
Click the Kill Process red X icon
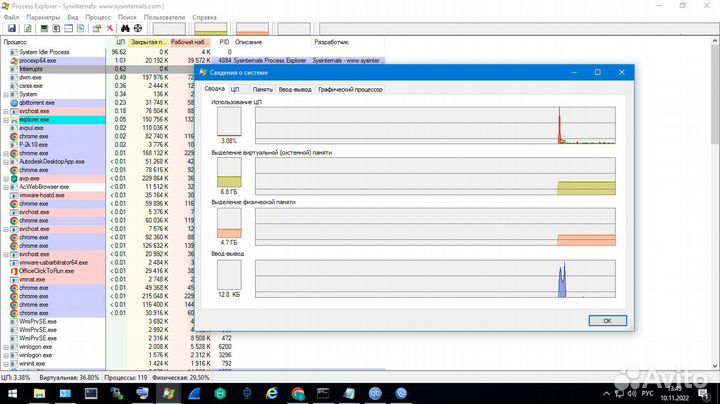[x=109, y=28]
